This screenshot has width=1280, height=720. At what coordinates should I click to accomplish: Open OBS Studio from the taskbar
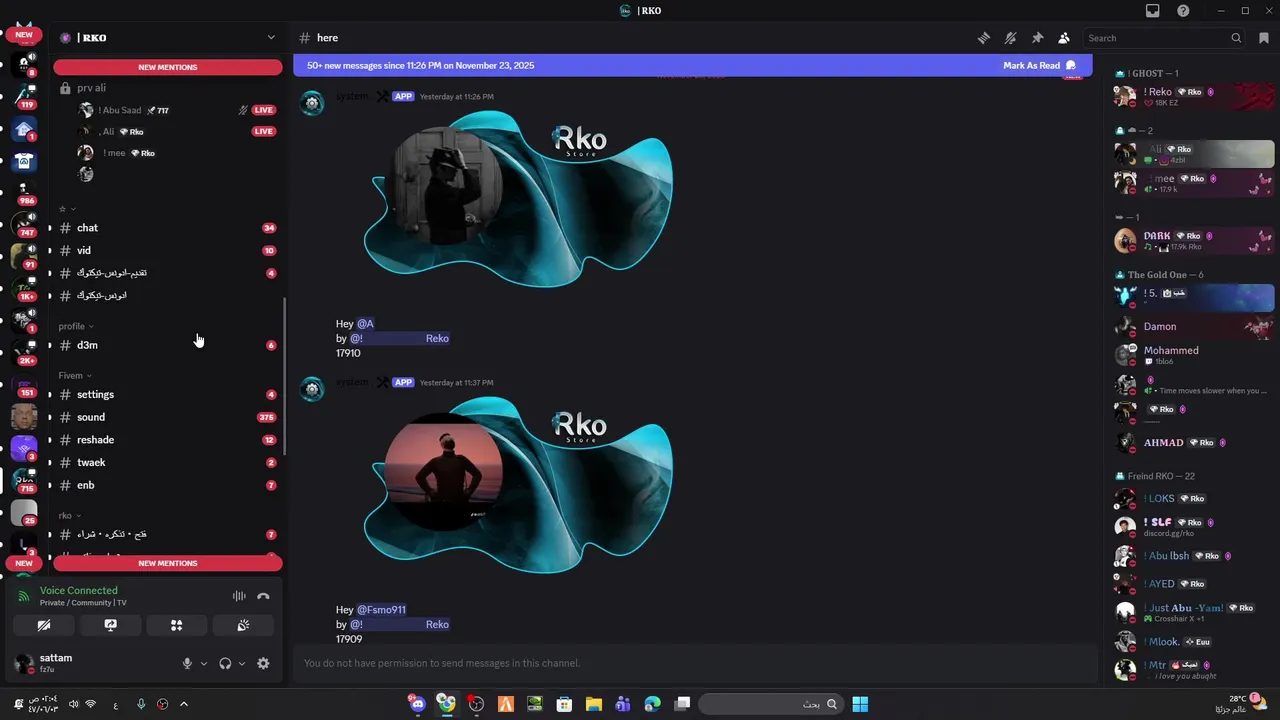point(476,704)
